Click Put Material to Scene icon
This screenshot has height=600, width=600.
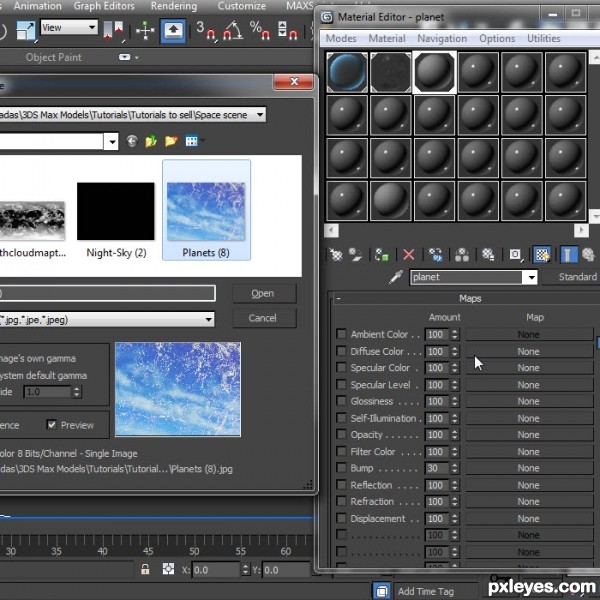coord(355,254)
